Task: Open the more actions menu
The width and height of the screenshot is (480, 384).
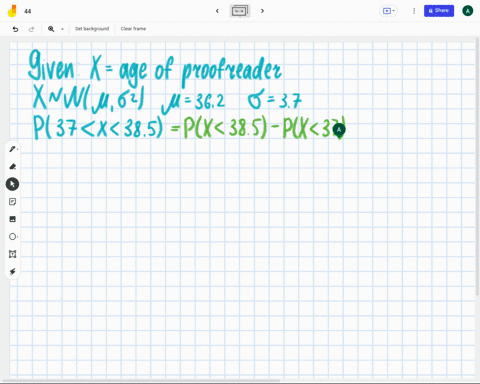Action: 414,11
